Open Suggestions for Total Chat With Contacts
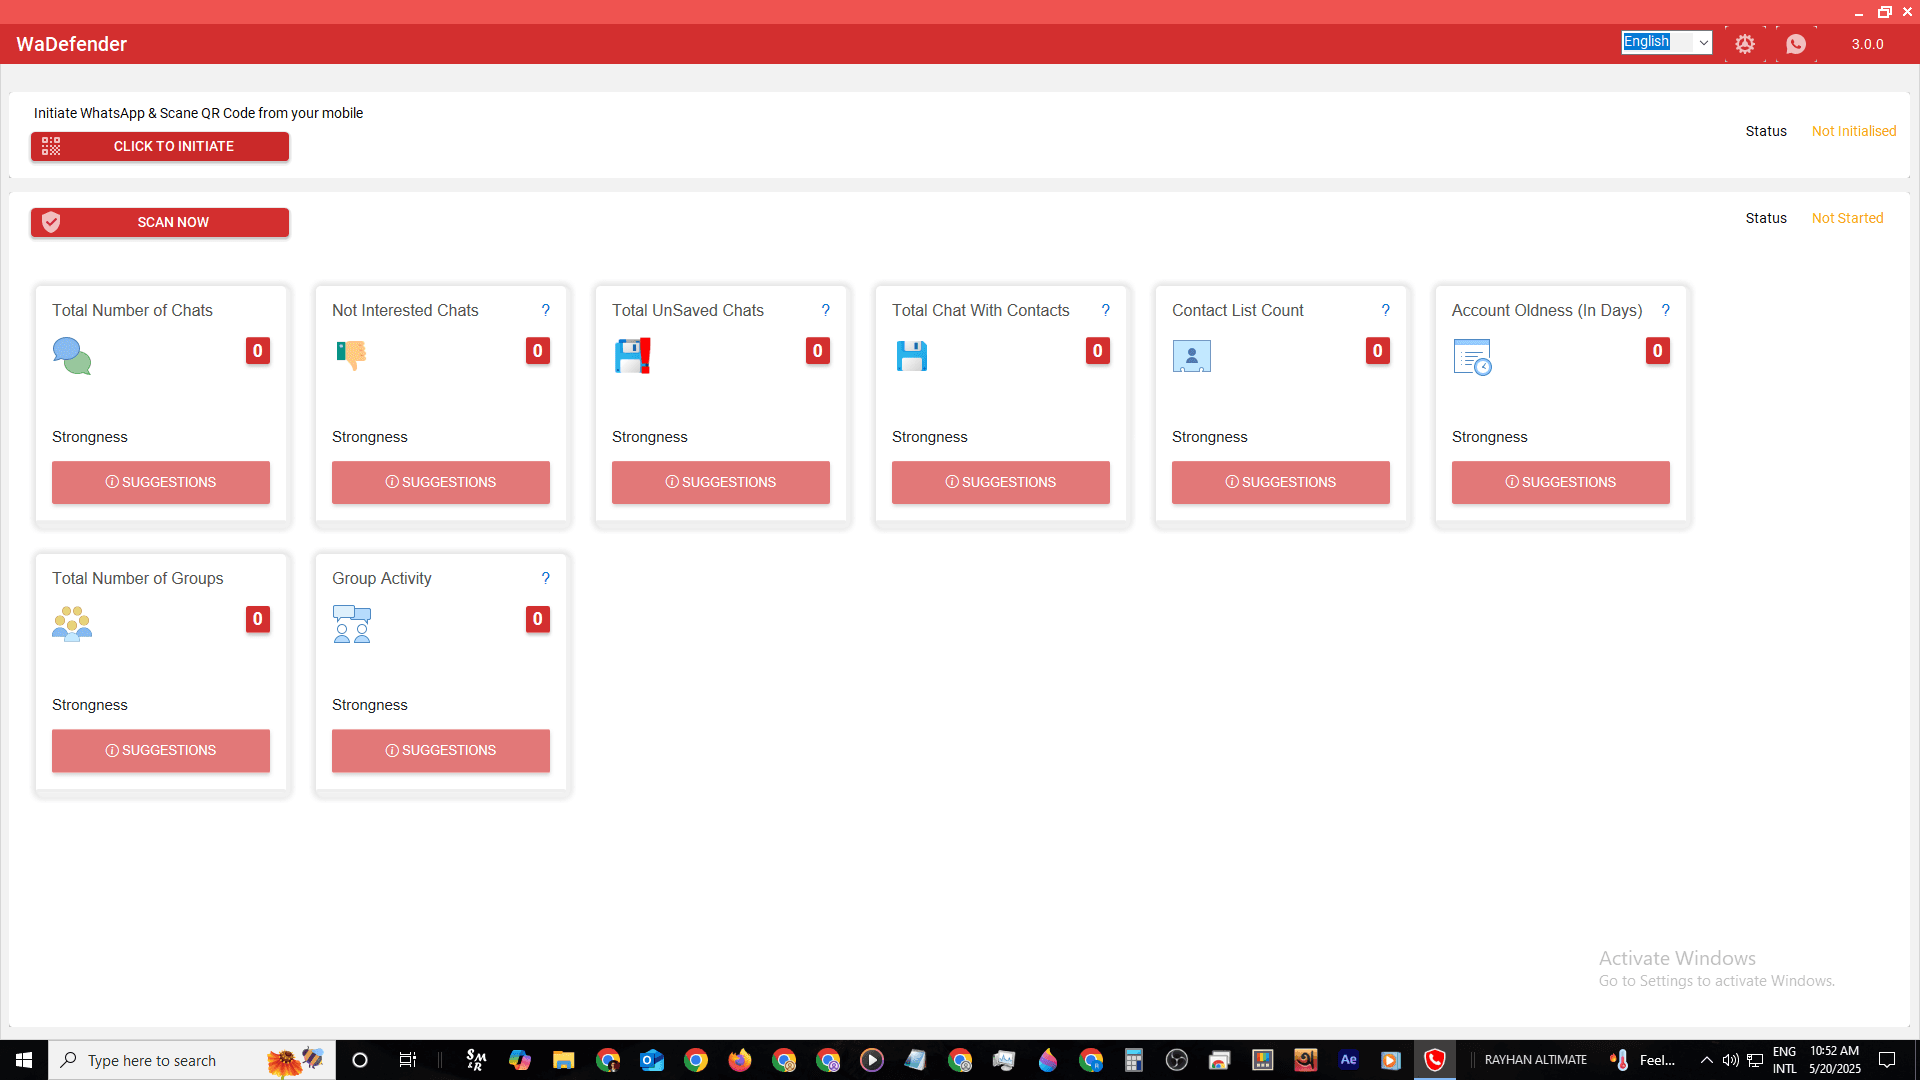 tap(1001, 482)
